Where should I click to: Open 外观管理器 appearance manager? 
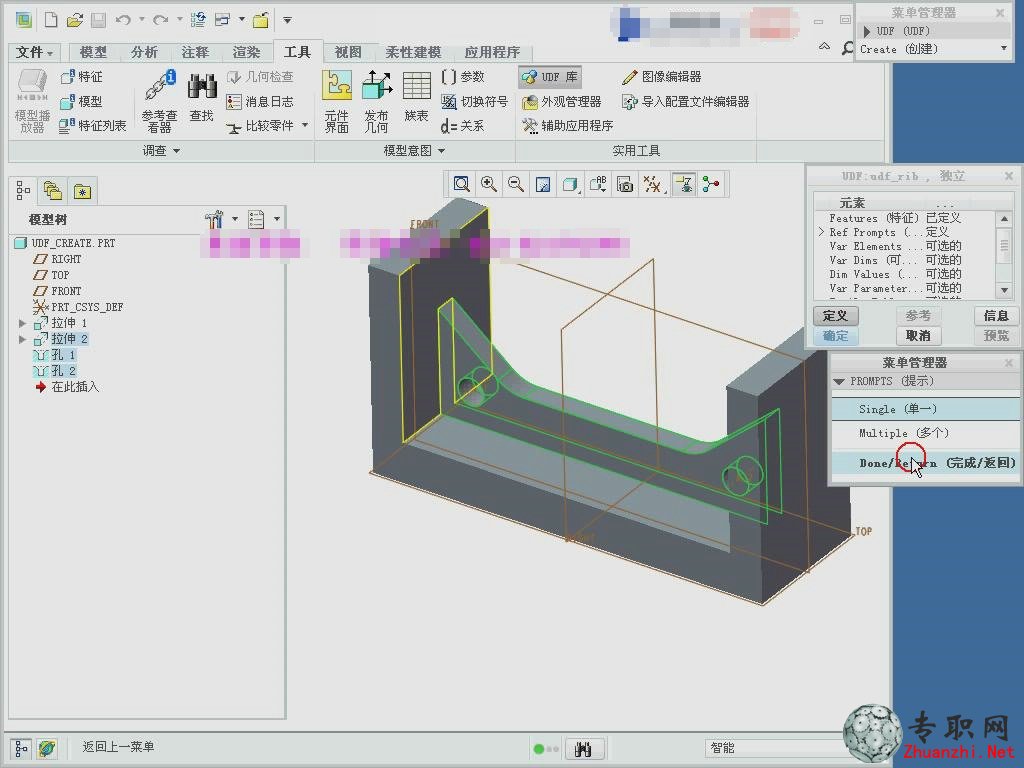coord(562,102)
